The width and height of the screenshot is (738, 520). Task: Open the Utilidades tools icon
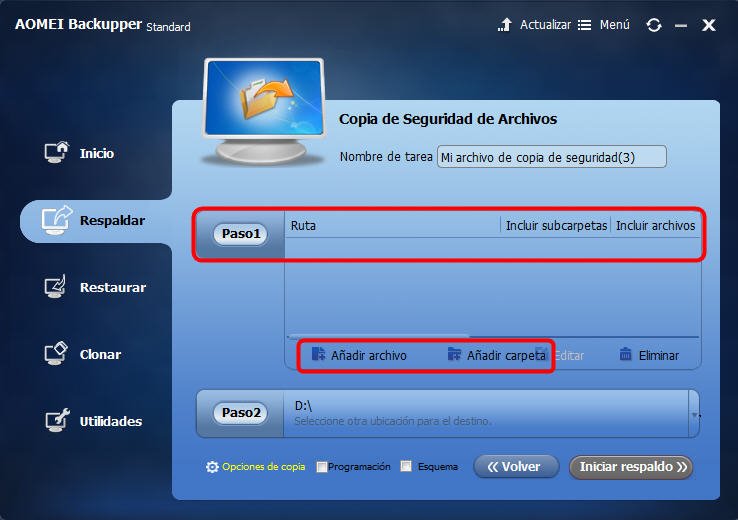[57, 420]
